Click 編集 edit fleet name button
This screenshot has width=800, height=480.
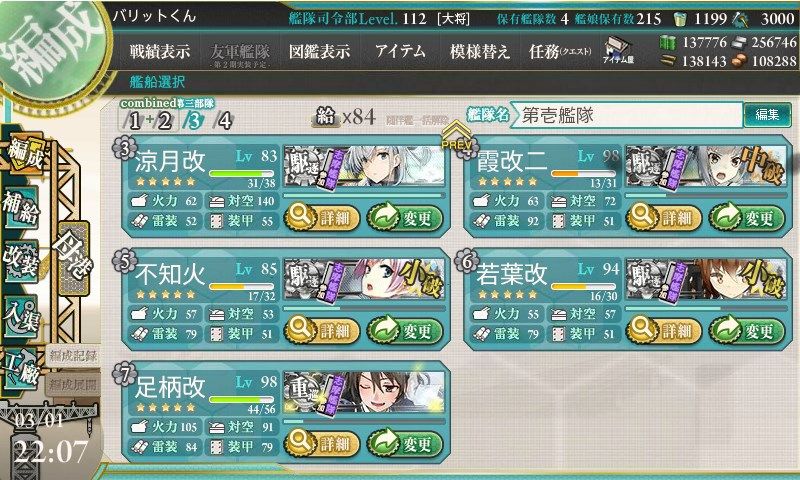click(x=767, y=114)
